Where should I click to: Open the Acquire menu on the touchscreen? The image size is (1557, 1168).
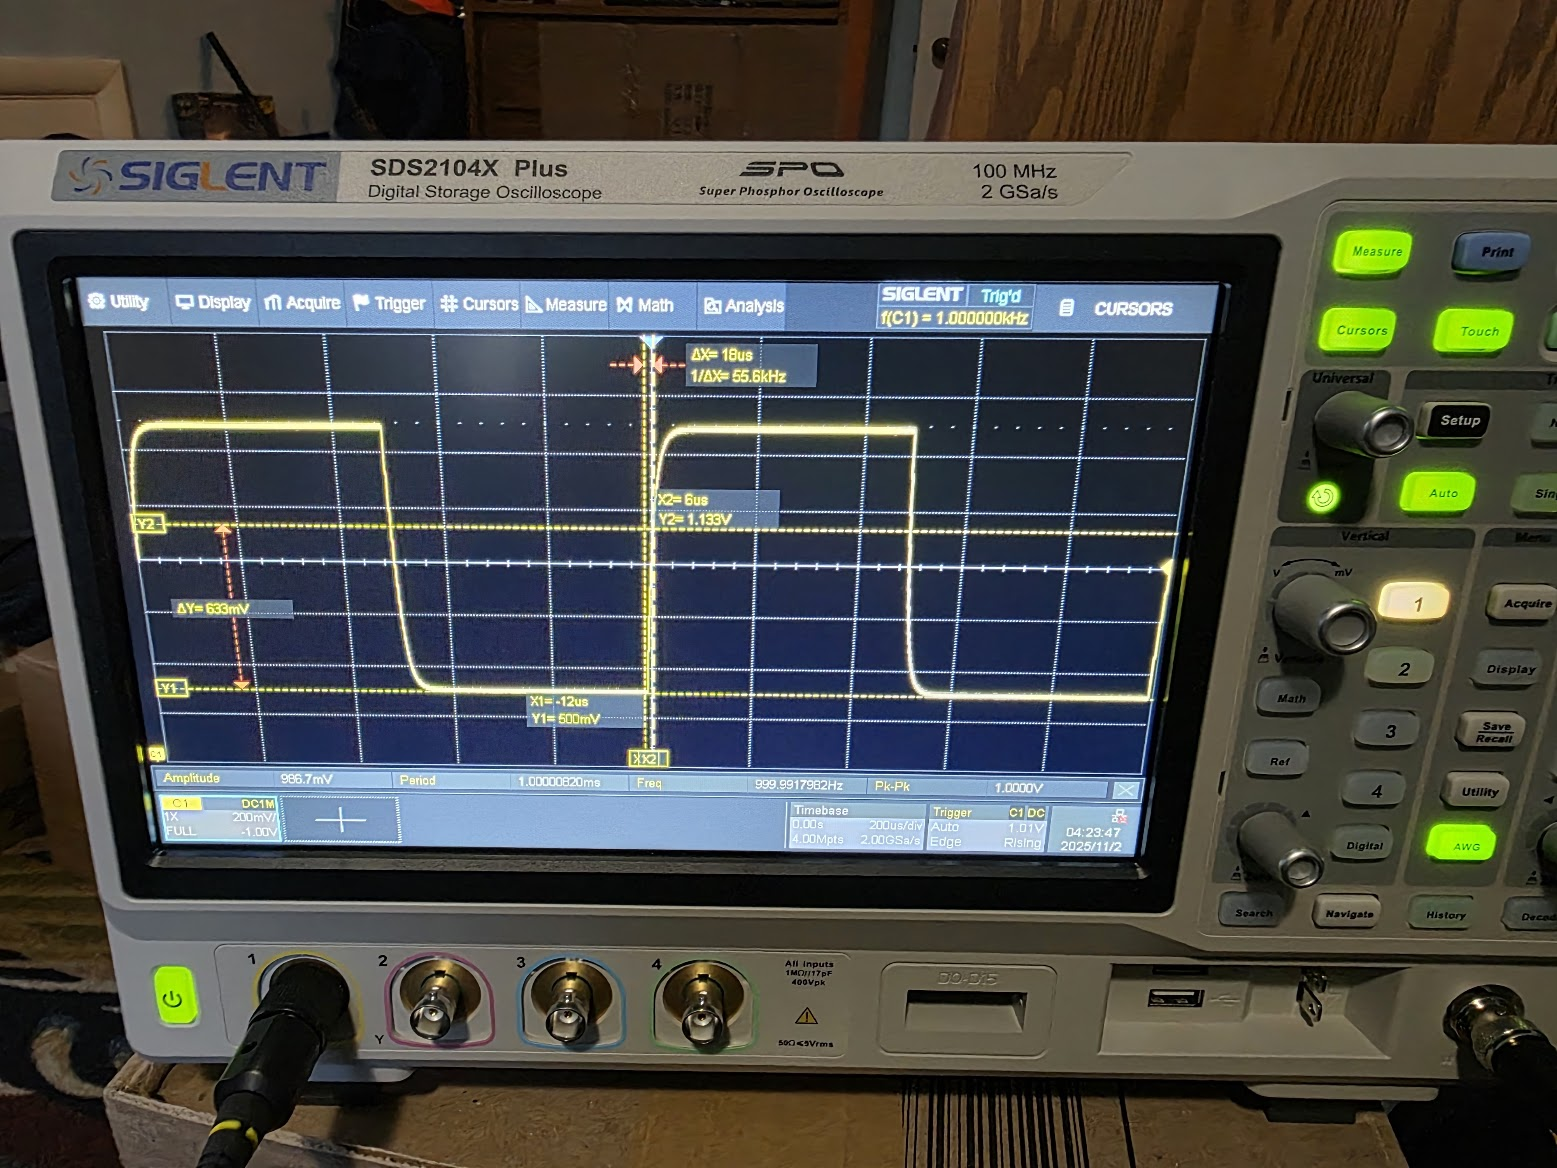[x=302, y=303]
